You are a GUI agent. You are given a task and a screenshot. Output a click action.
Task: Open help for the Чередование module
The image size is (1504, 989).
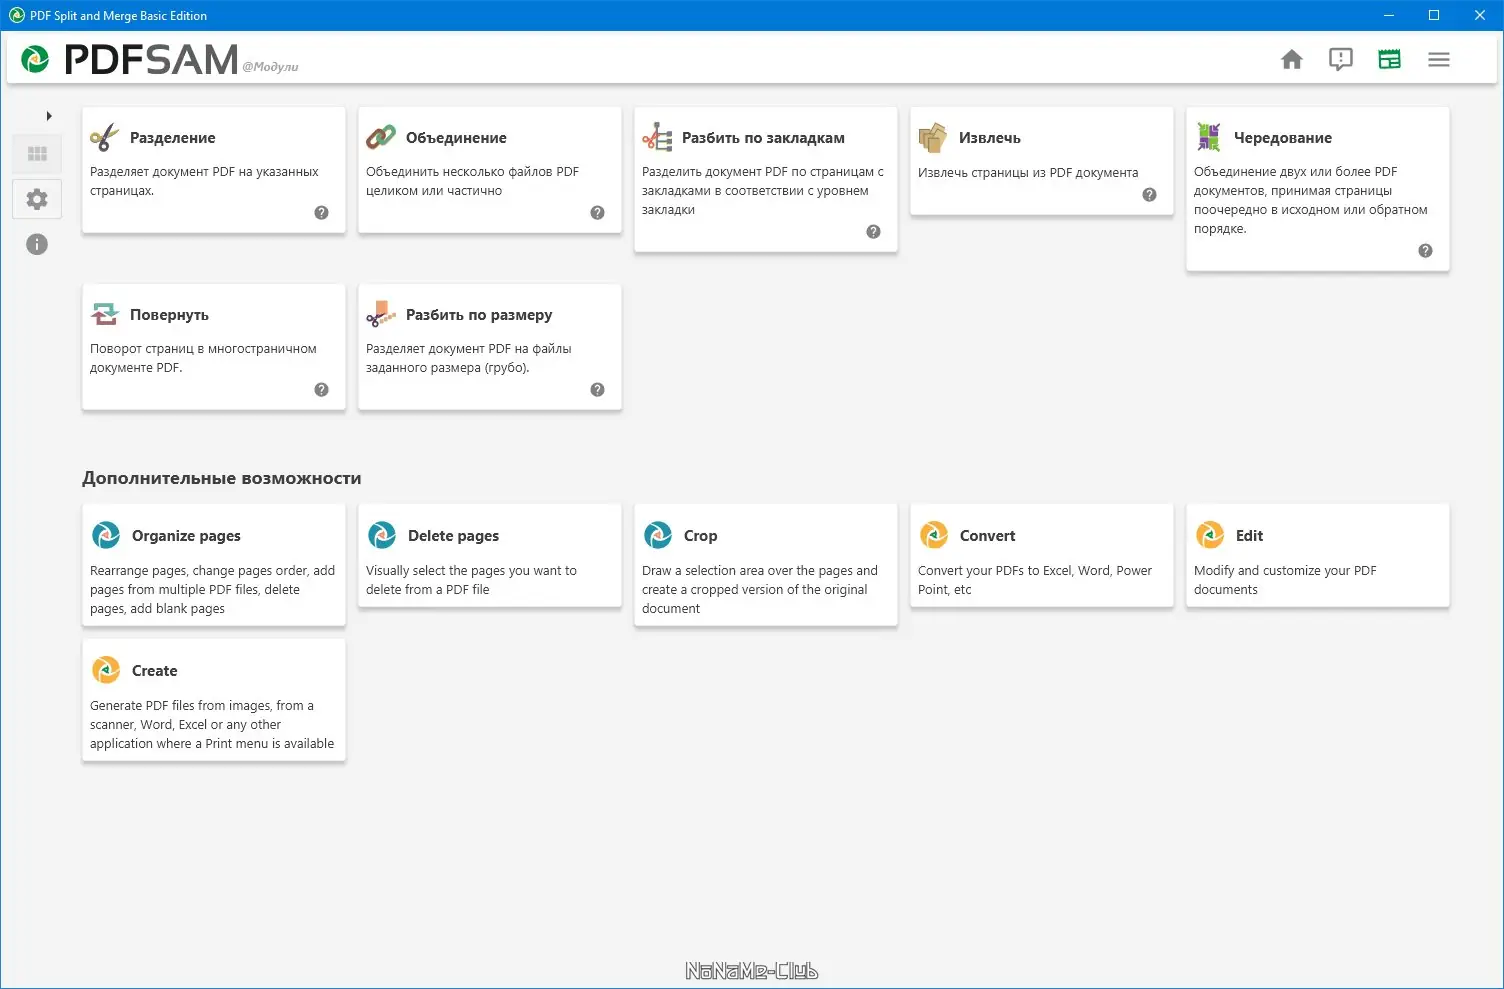coord(1425,251)
